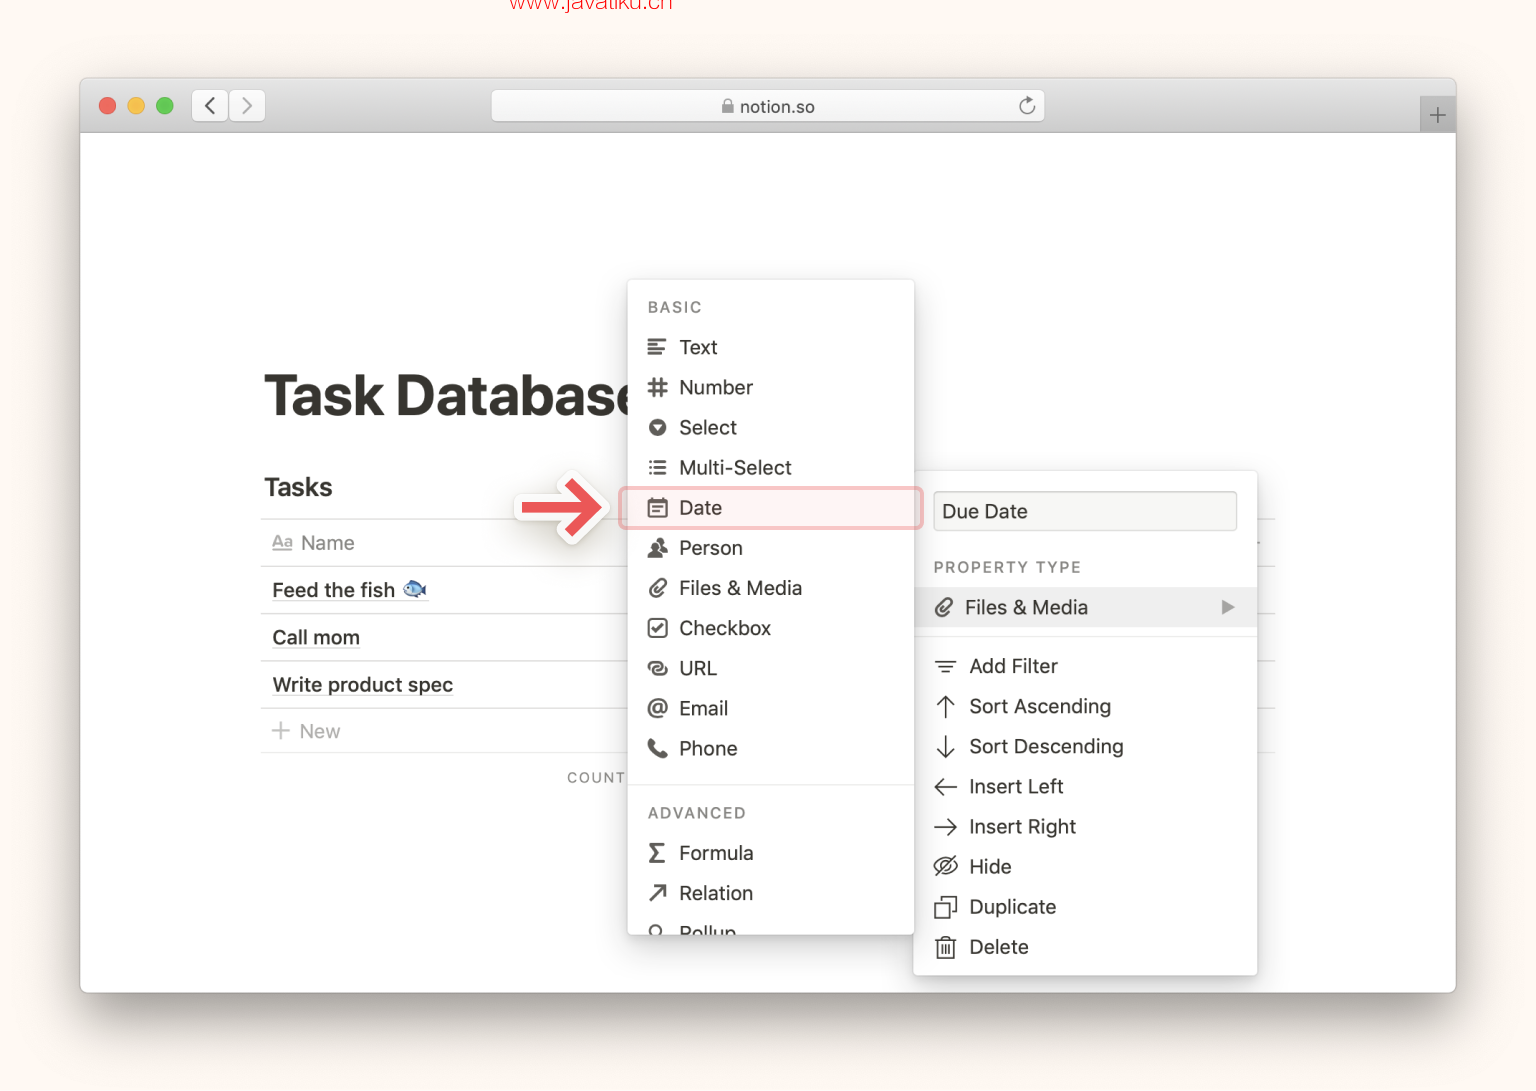The height and width of the screenshot is (1091, 1536).
Task: Pick the Multi-Select property type
Action: pos(734,468)
